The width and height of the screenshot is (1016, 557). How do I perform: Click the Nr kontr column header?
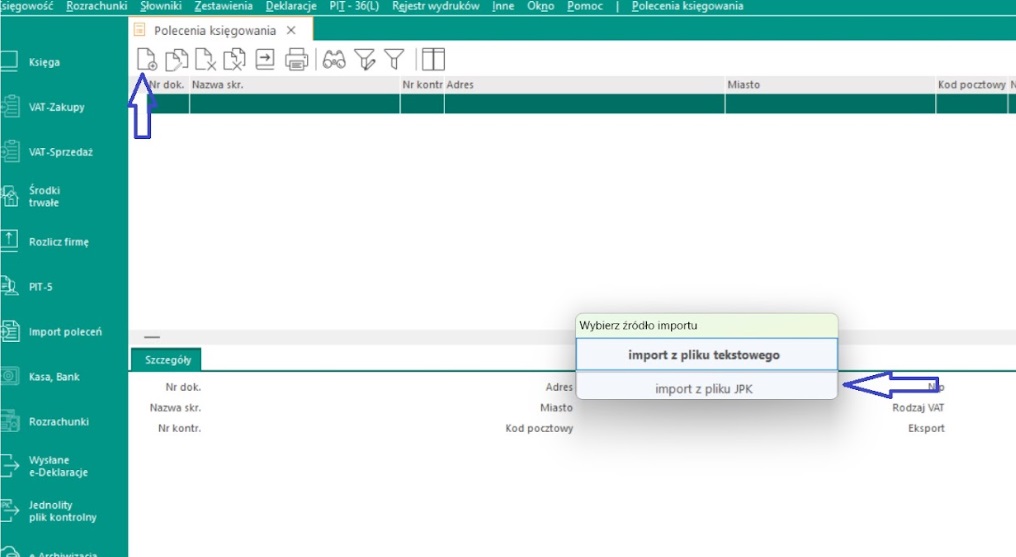pos(422,84)
